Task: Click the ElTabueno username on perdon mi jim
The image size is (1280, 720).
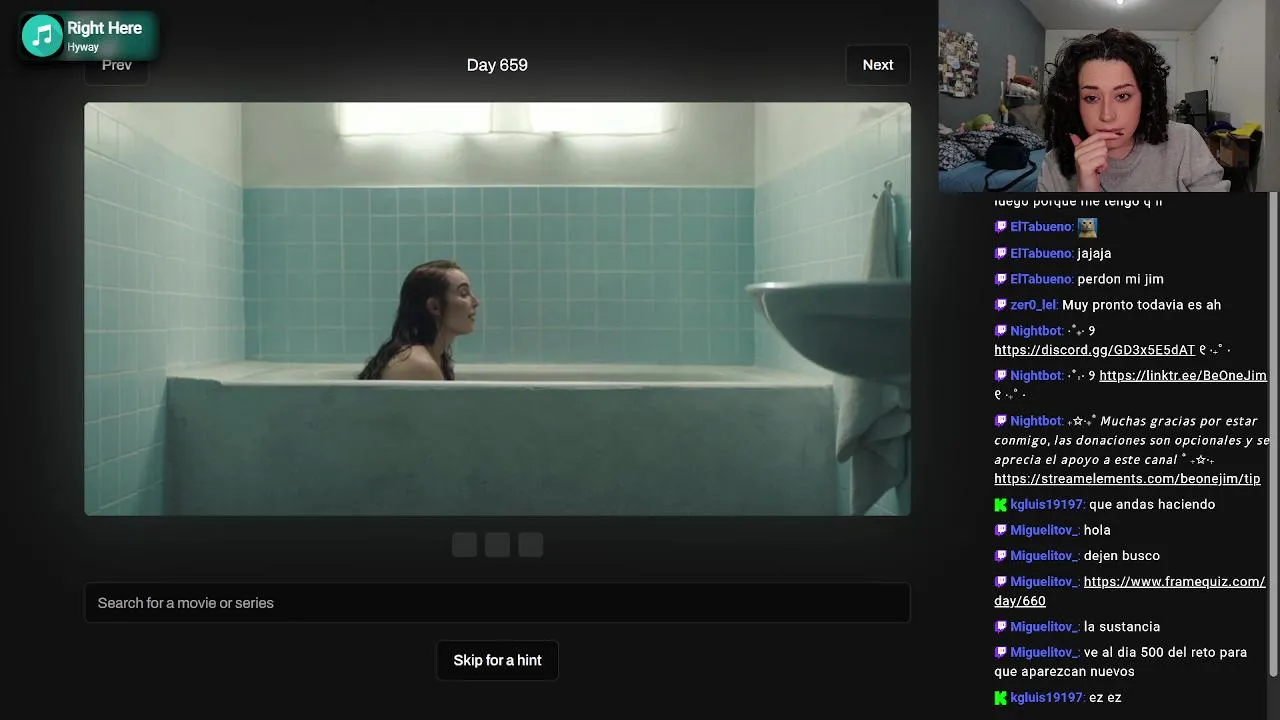Action: tap(1041, 279)
